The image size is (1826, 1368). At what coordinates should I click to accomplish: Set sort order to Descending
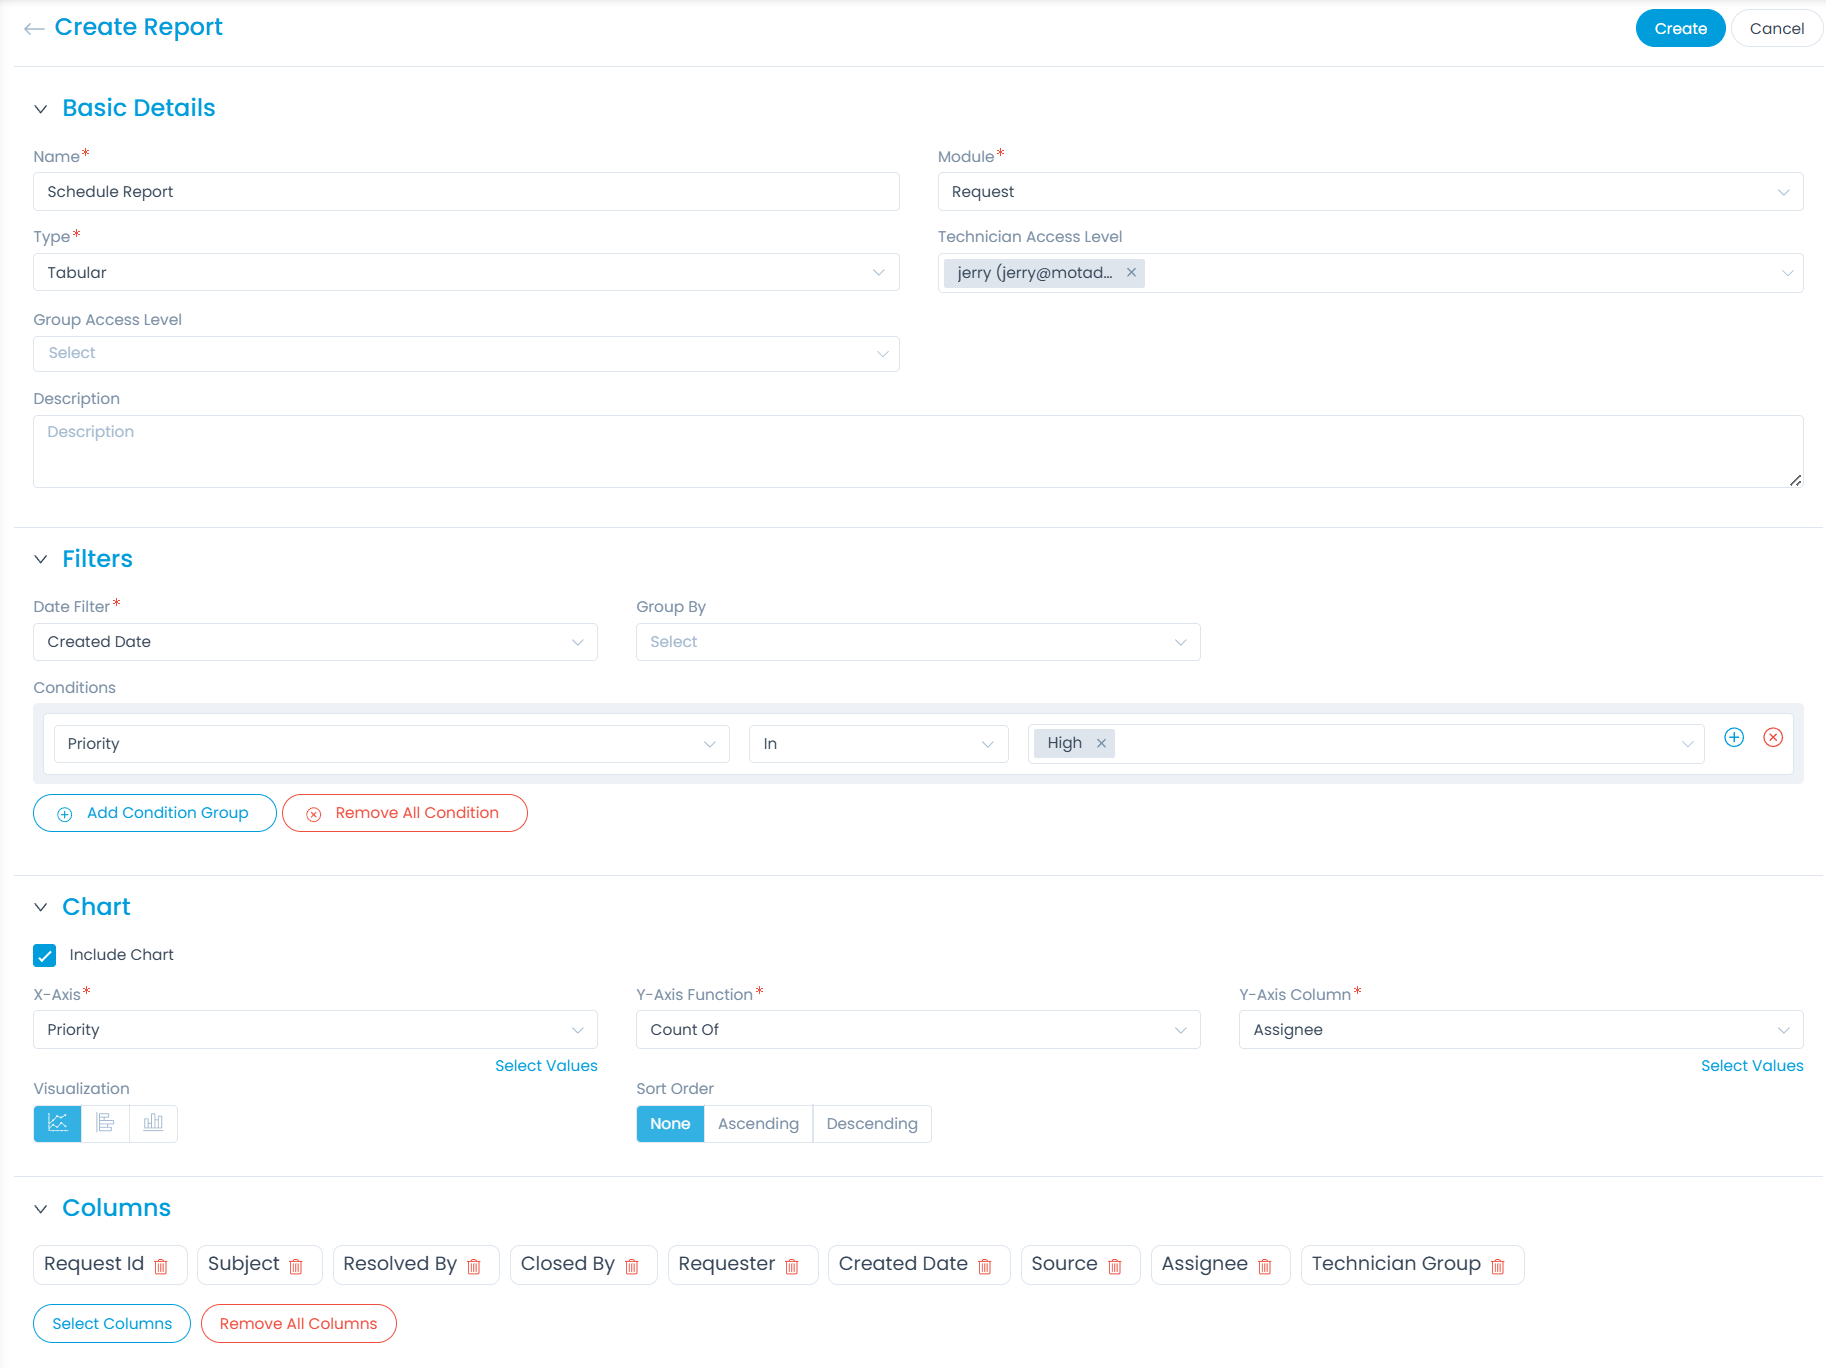(x=871, y=1124)
